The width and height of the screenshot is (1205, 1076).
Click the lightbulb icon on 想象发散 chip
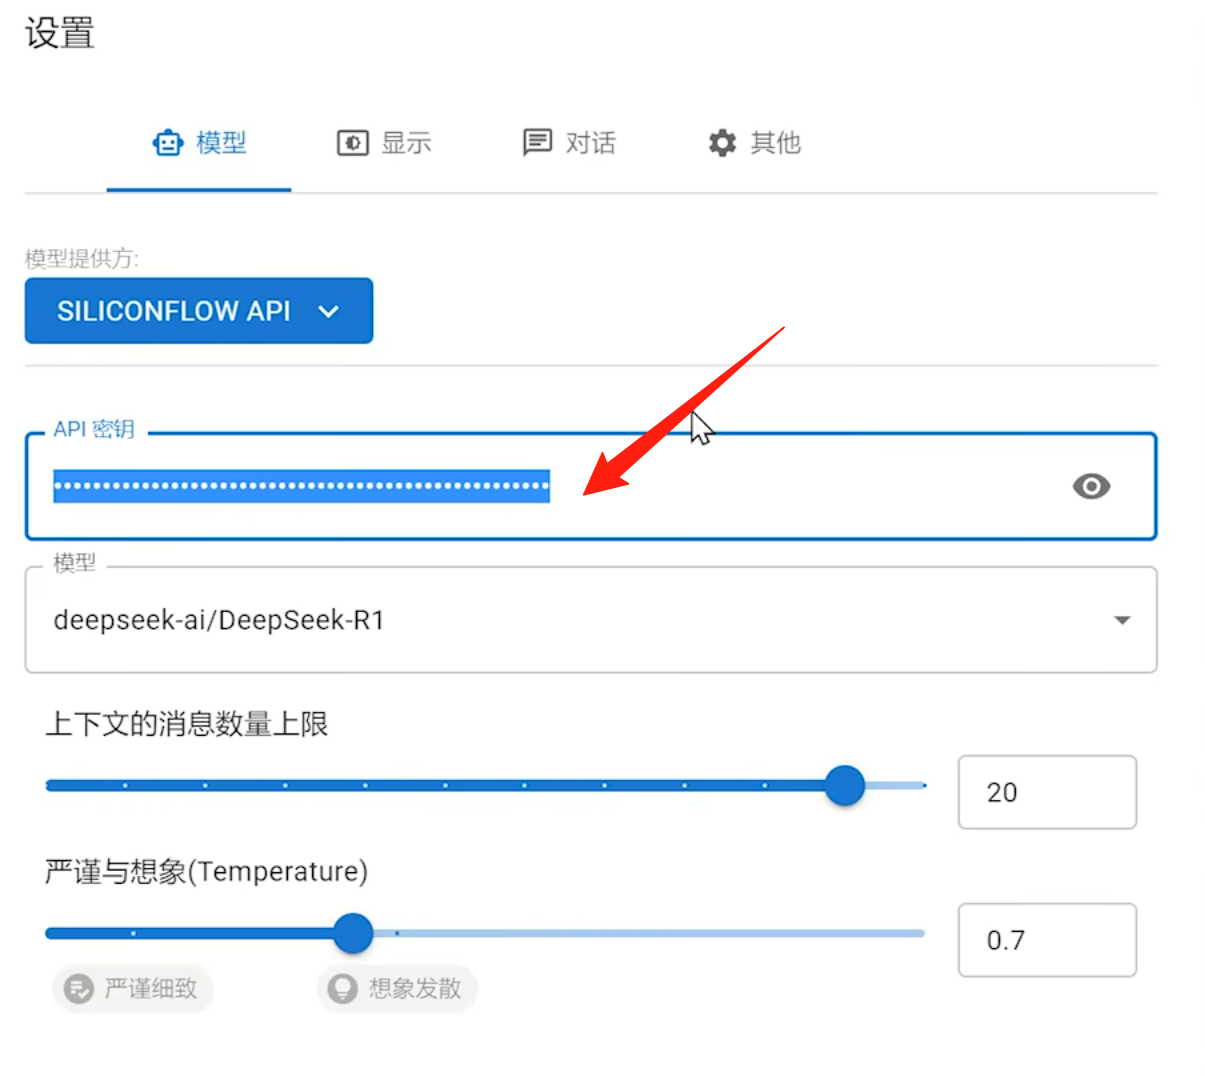pyautogui.click(x=342, y=989)
